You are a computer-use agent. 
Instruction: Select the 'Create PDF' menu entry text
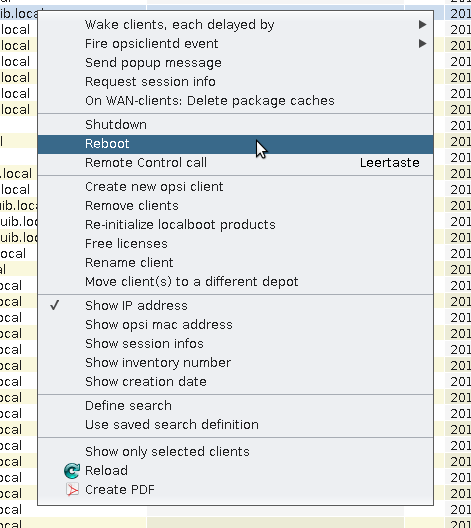coord(120,490)
